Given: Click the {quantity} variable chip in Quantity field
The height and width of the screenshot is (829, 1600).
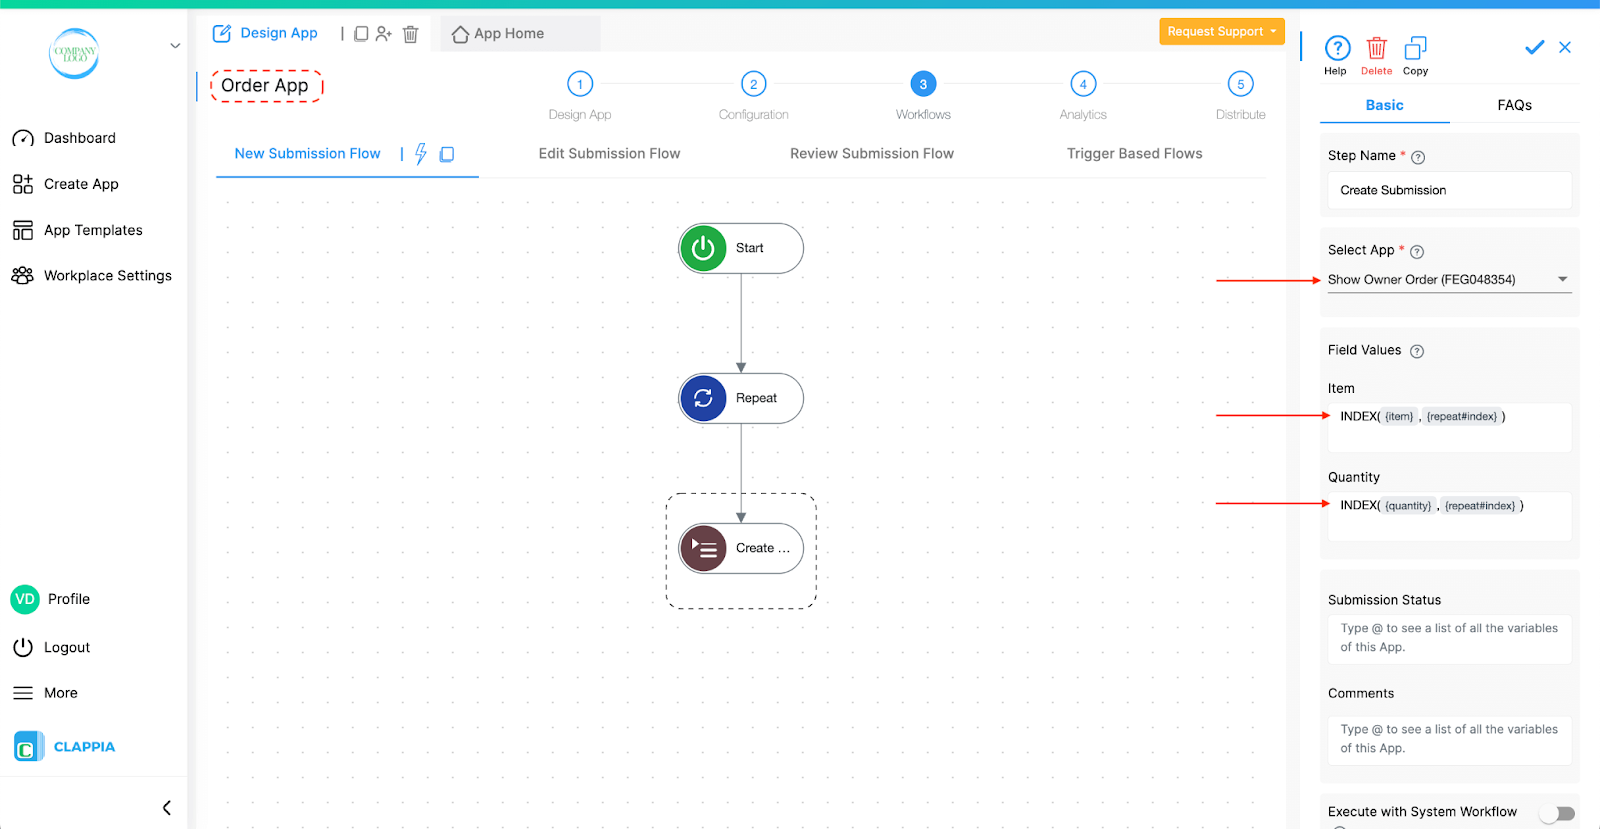Looking at the screenshot, I should point(1408,506).
